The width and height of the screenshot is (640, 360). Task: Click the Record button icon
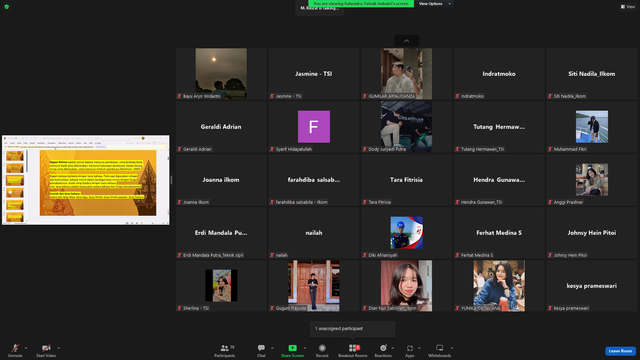pyautogui.click(x=322, y=348)
